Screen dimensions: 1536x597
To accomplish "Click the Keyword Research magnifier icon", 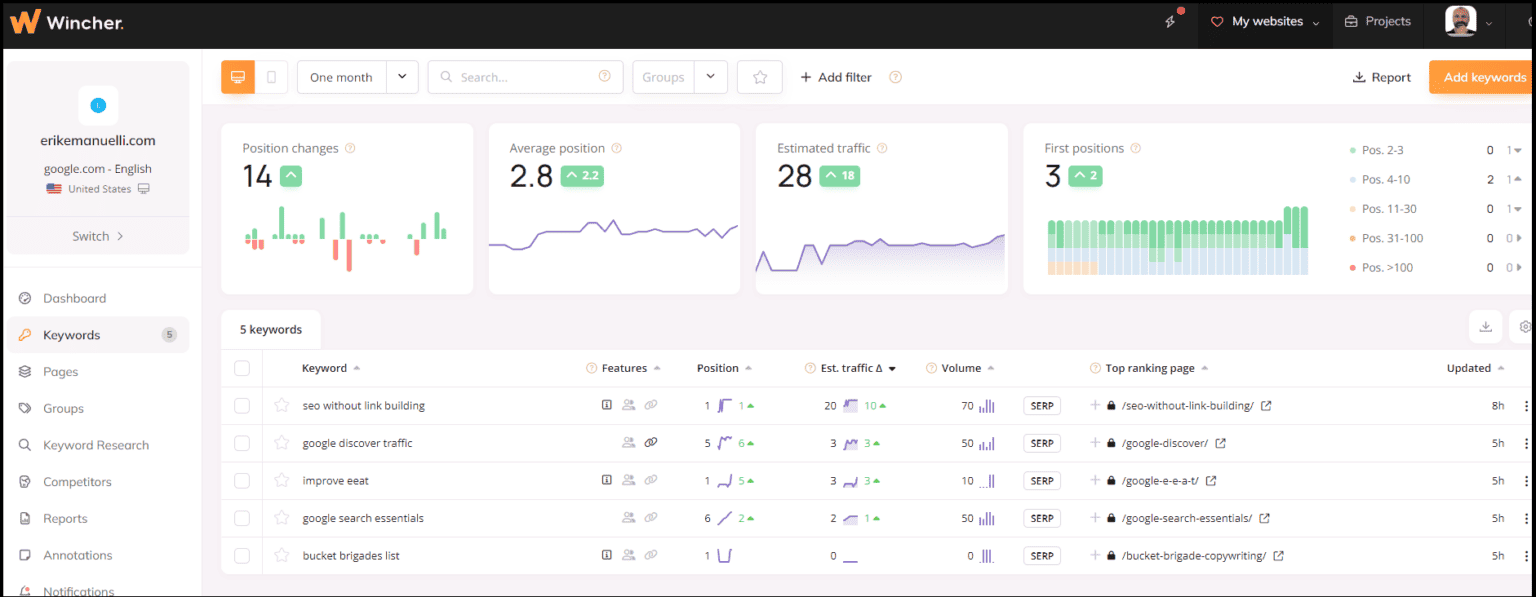I will (22, 444).
